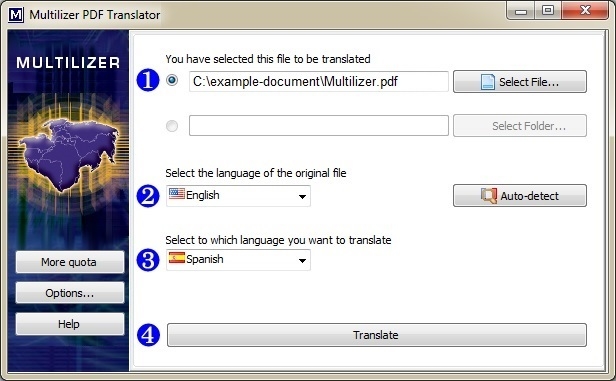Click the file path field with Multilizer.pdf
616x381 pixels.
click(x=319, y=82)
